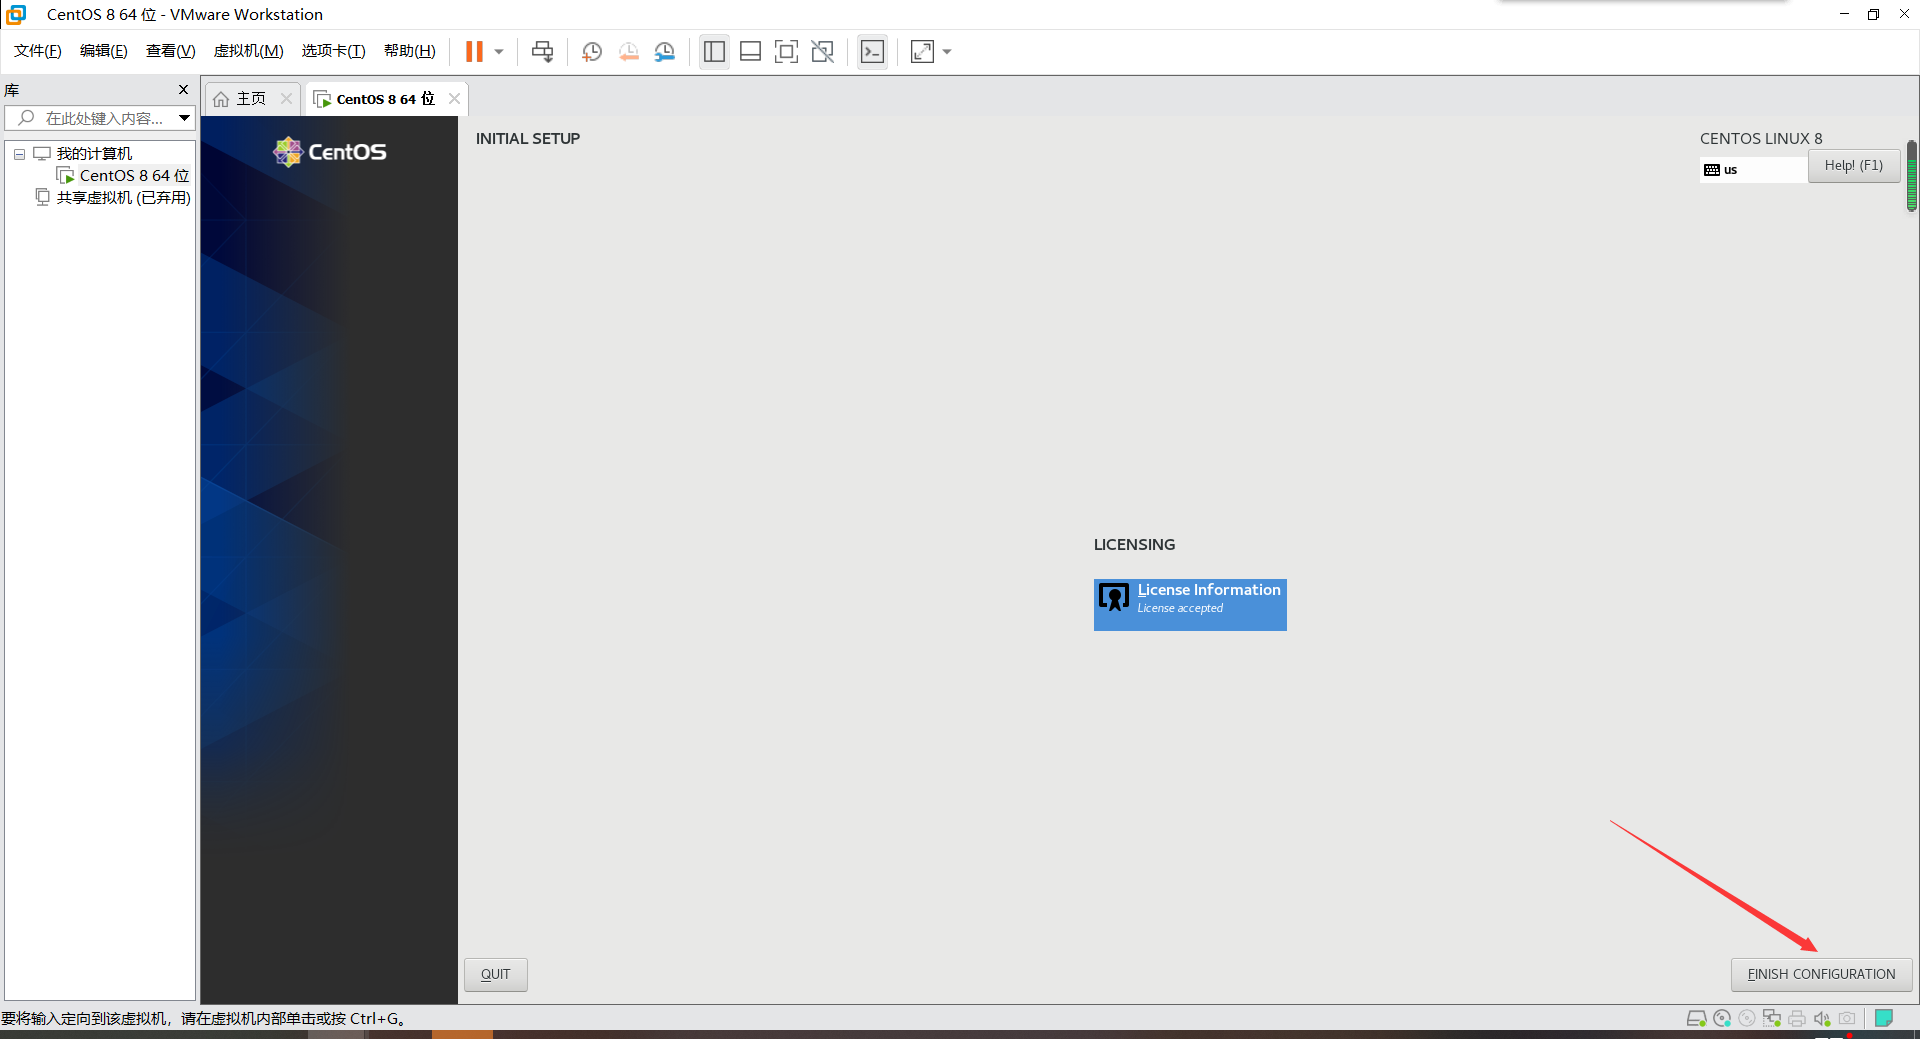
Task: Pause the virtual machine with the orange pause icon
Action: [x=474, y=52]
